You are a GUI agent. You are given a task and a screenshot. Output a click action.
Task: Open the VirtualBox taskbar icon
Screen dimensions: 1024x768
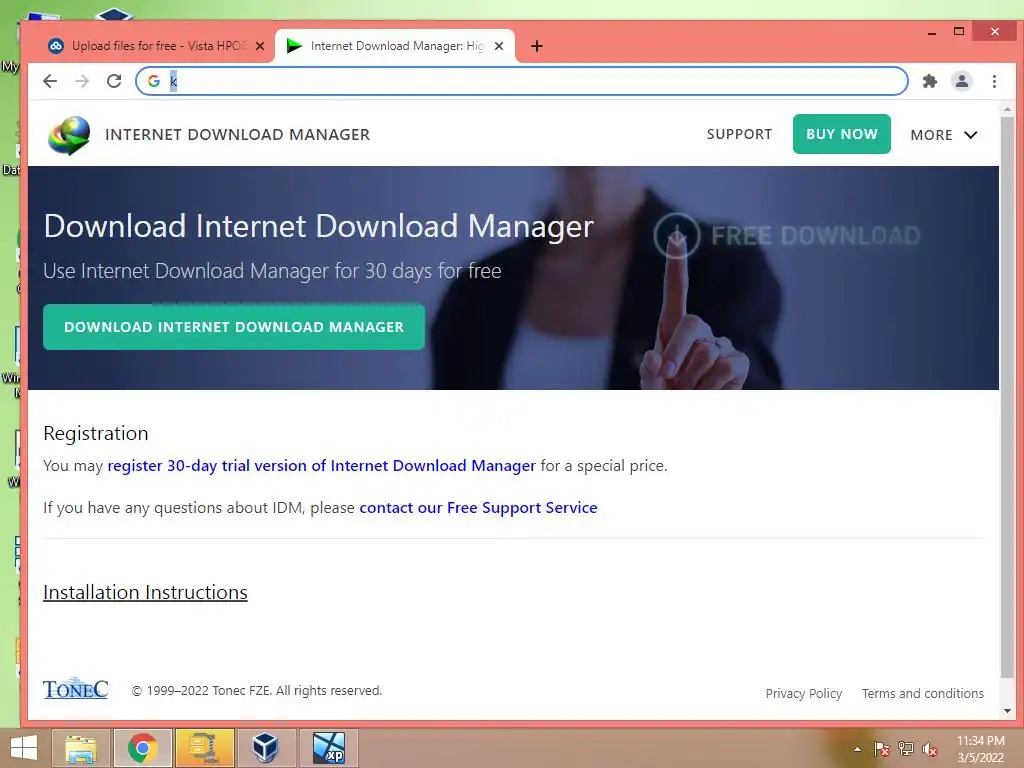pos(265,748)
